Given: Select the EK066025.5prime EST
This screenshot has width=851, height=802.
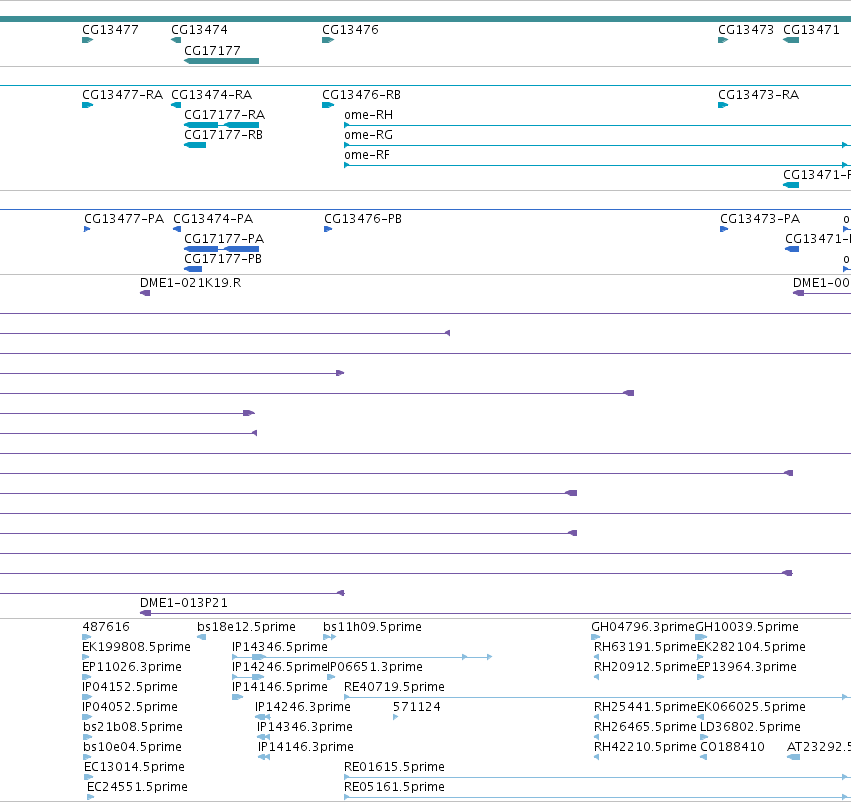Looking at the screenshot, I should pos(751,707).
